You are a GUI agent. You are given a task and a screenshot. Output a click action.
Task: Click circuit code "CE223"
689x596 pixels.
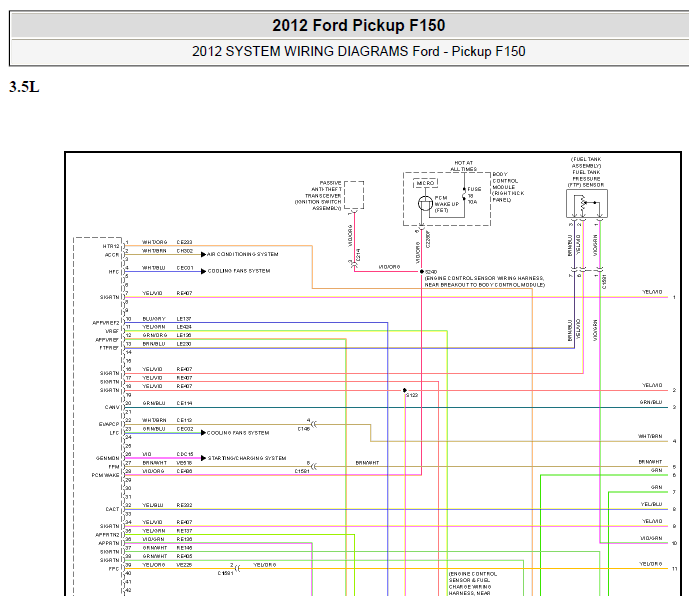click(185, 242)
